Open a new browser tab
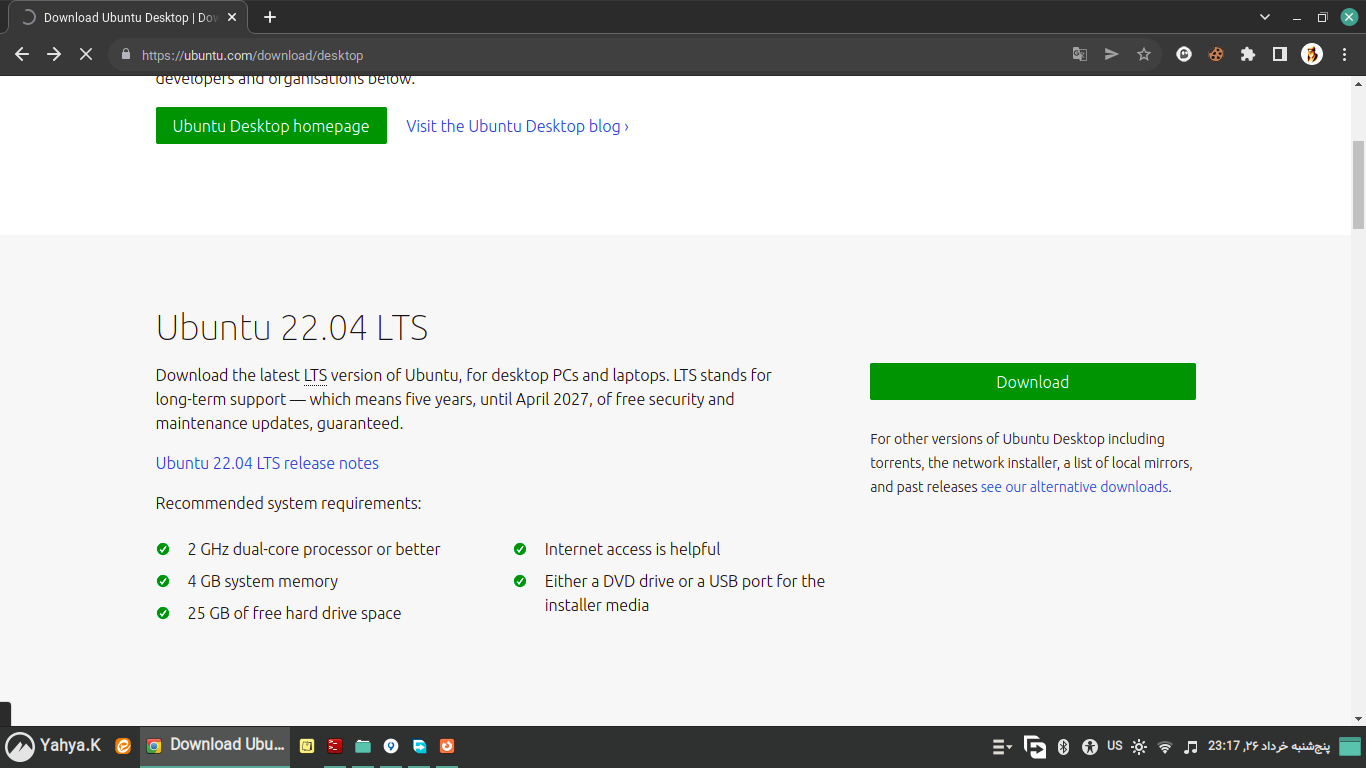This screenshot has width=1366, height=768. 270,18
